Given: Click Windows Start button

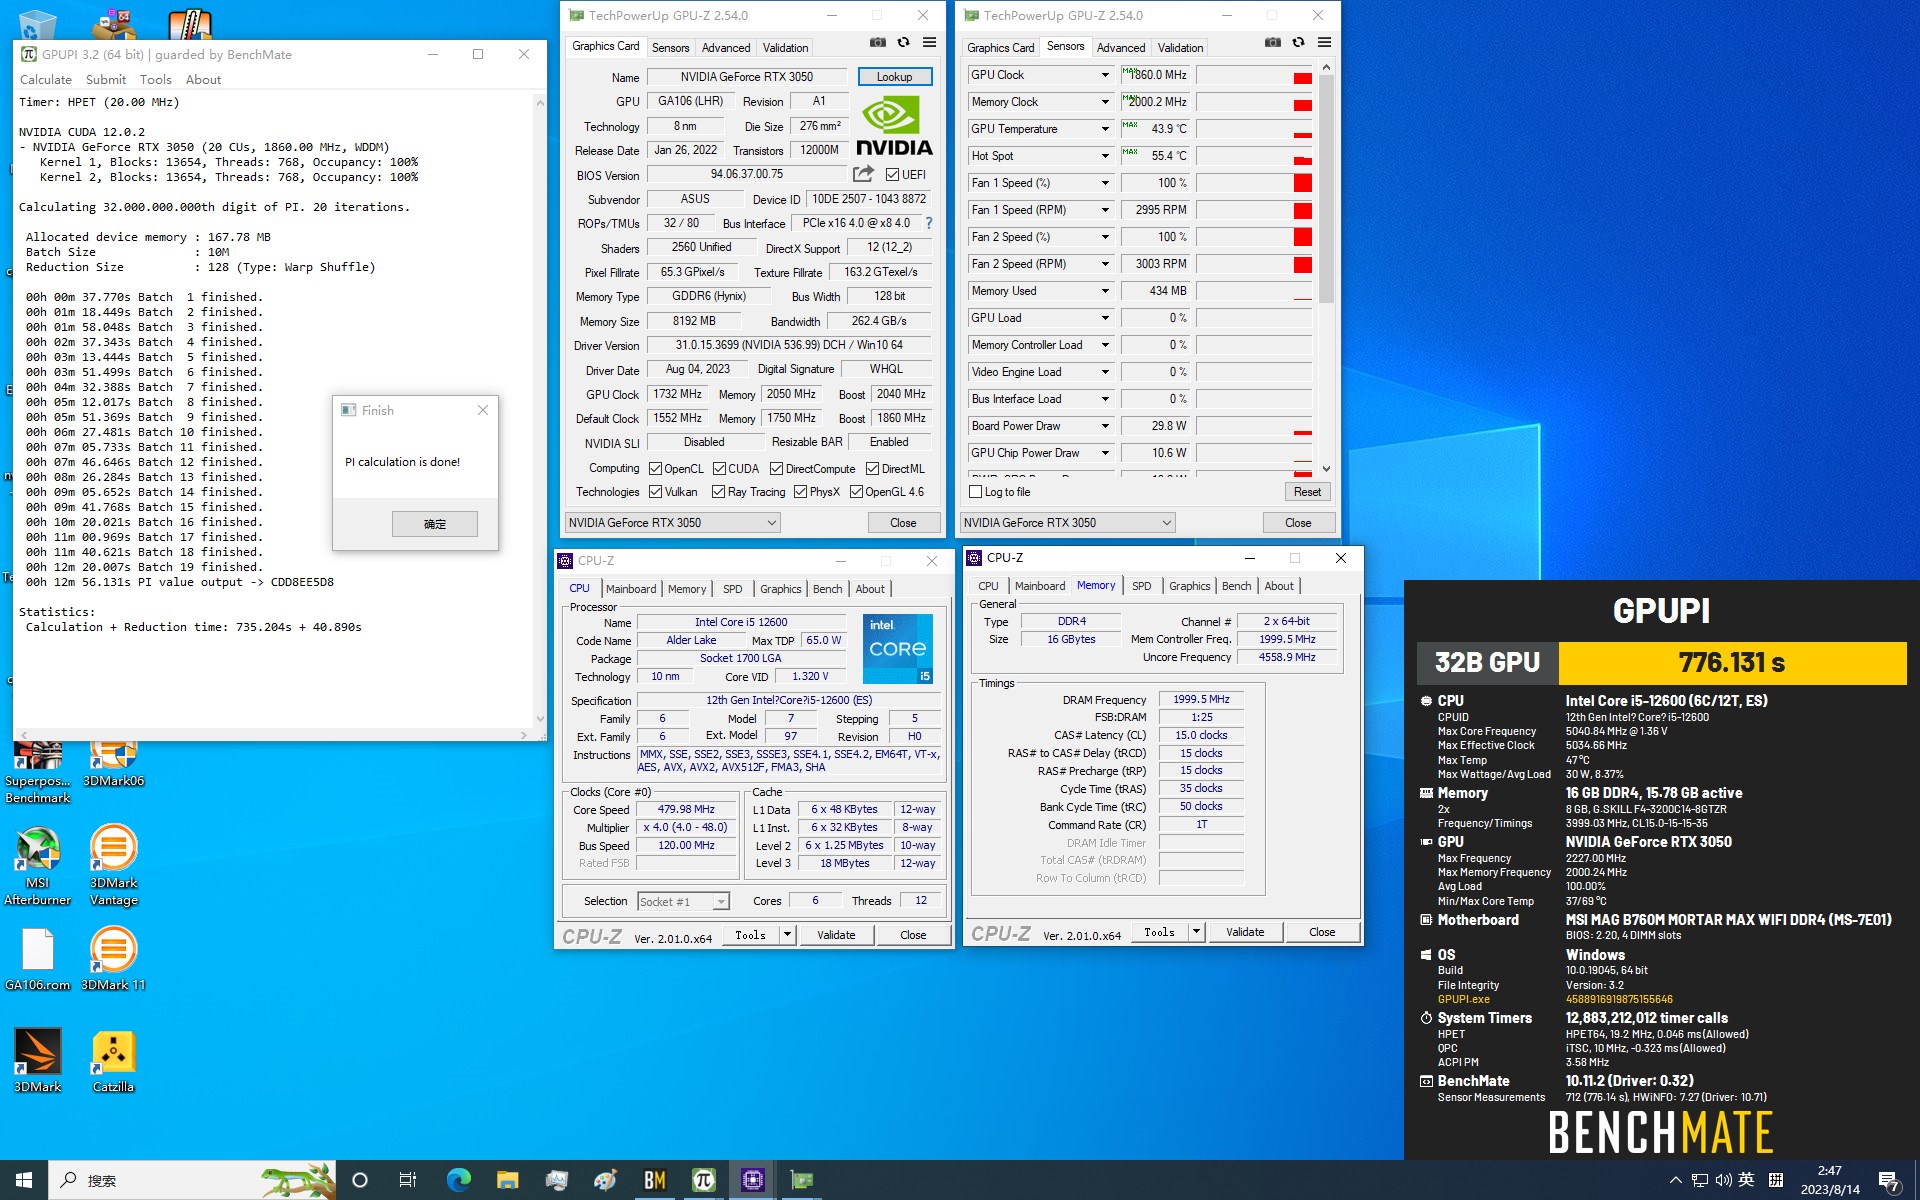Looking at the screenshot, I should pos(24,1180).
